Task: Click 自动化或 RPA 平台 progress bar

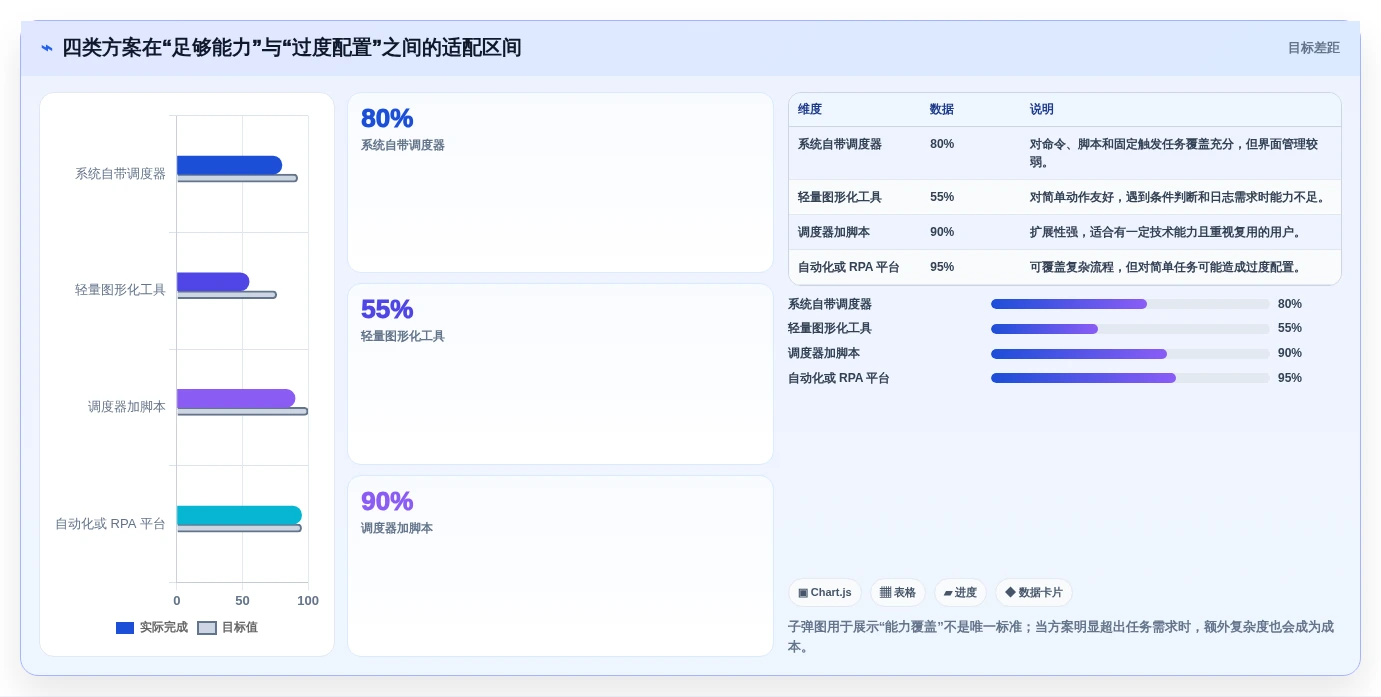Action: 1130,378
